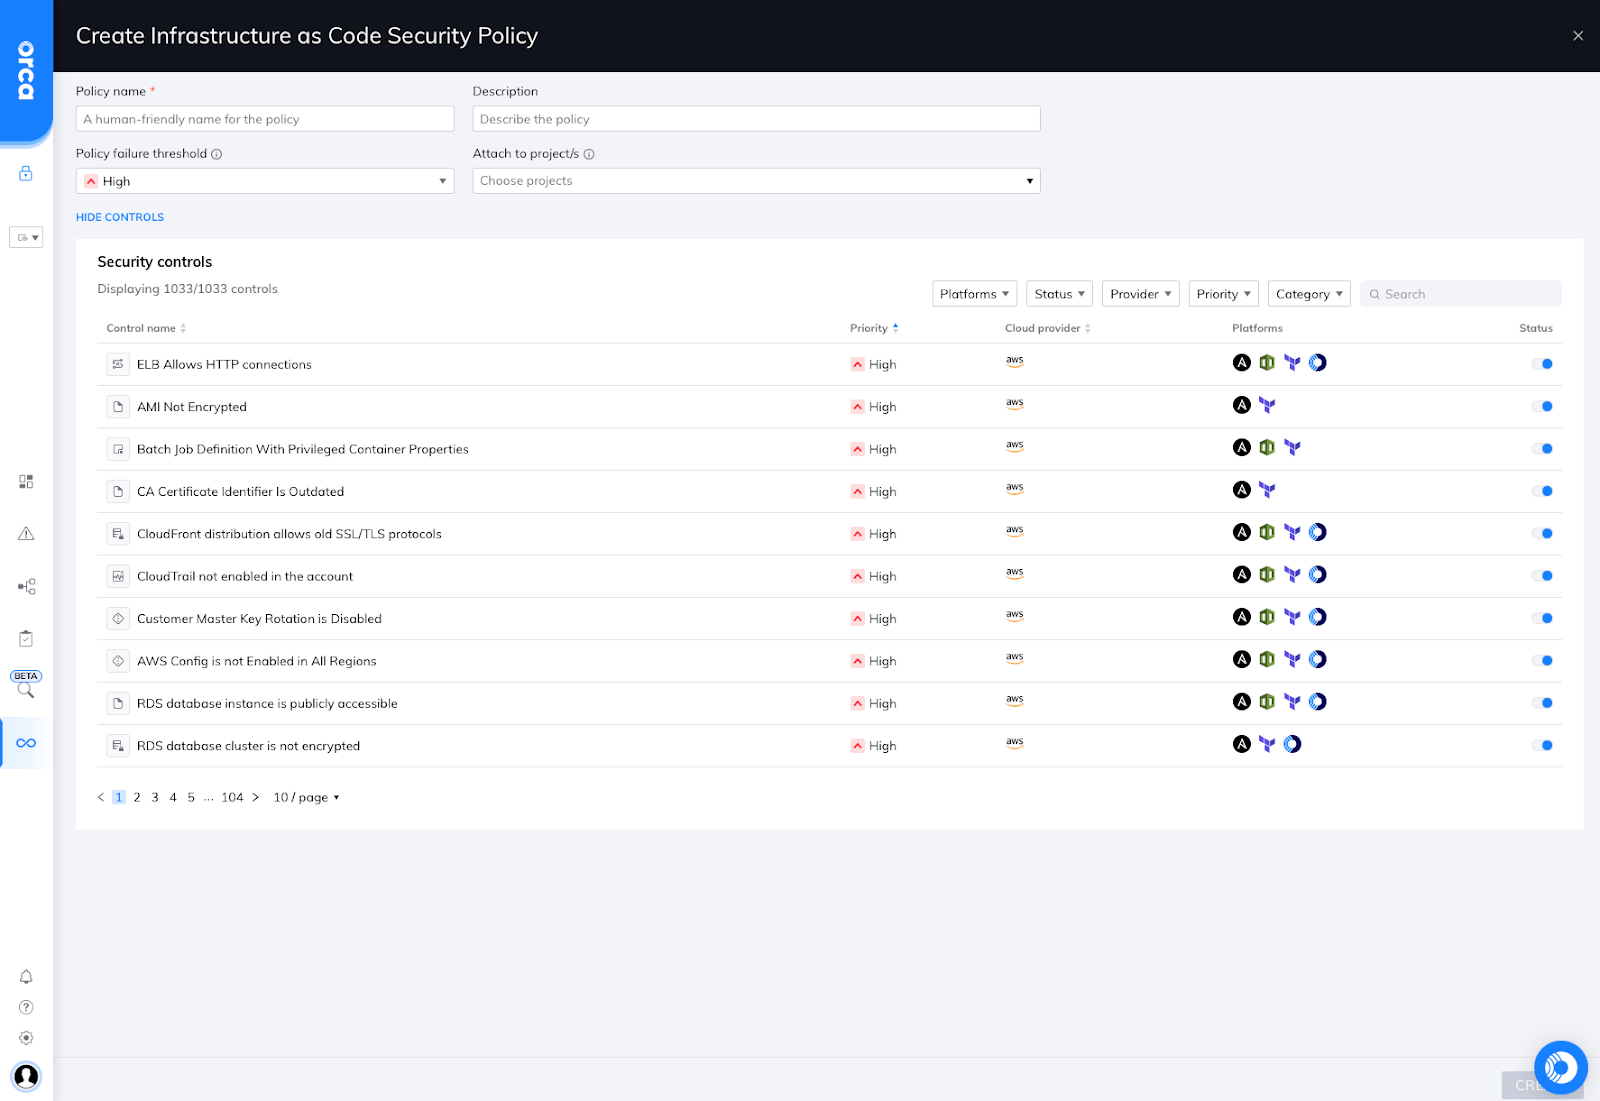Open the Policy failure threshold dropdown

[x=265, y=181]
